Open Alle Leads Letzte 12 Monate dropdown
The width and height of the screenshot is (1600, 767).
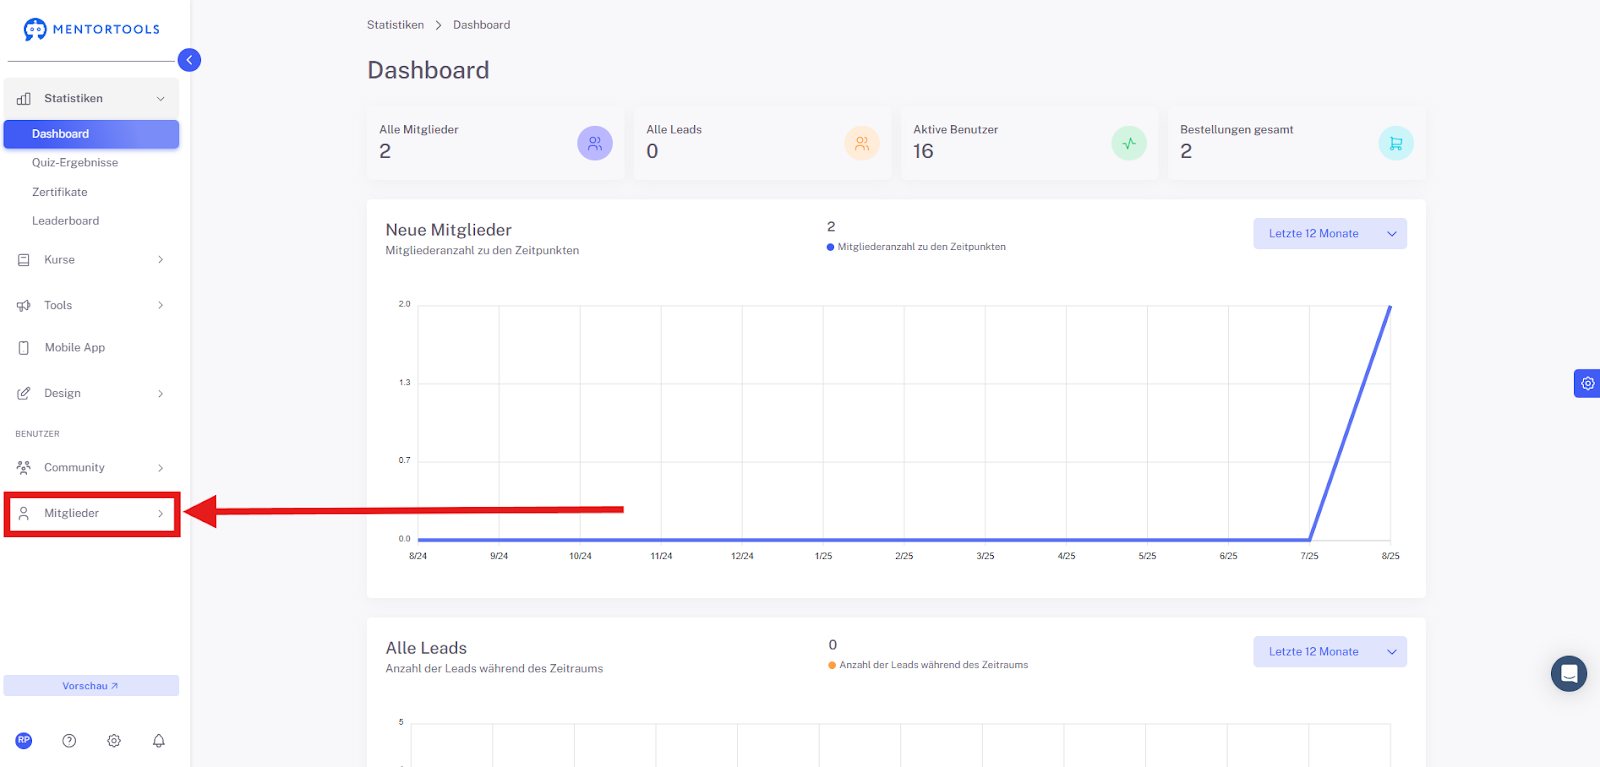1330,652
